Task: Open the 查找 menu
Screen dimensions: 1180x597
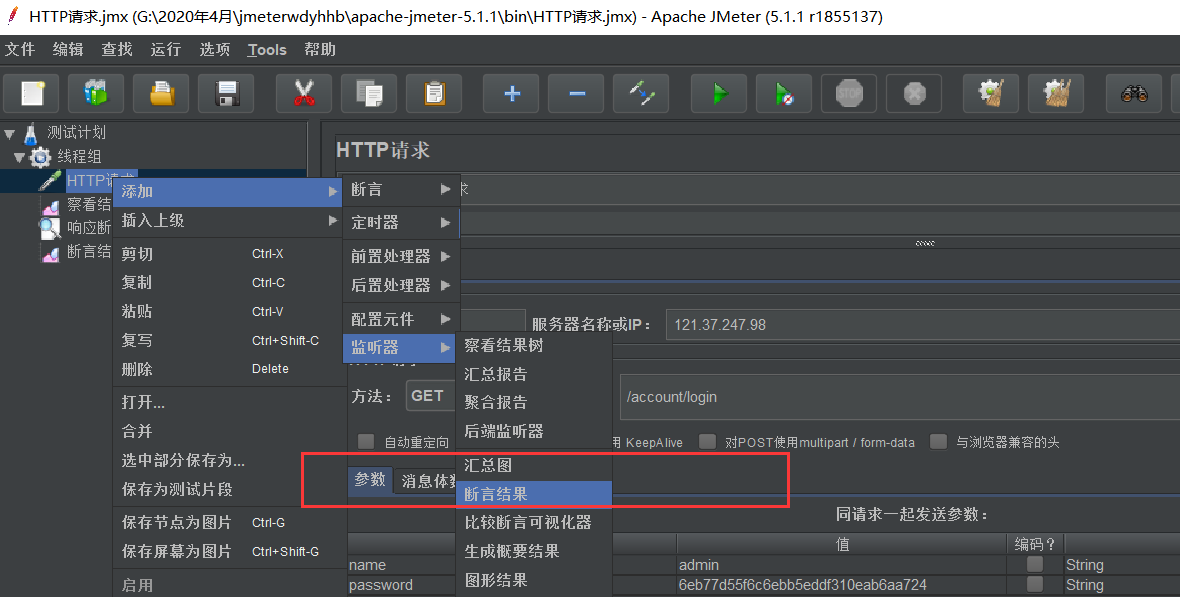Action: point(117,50)
